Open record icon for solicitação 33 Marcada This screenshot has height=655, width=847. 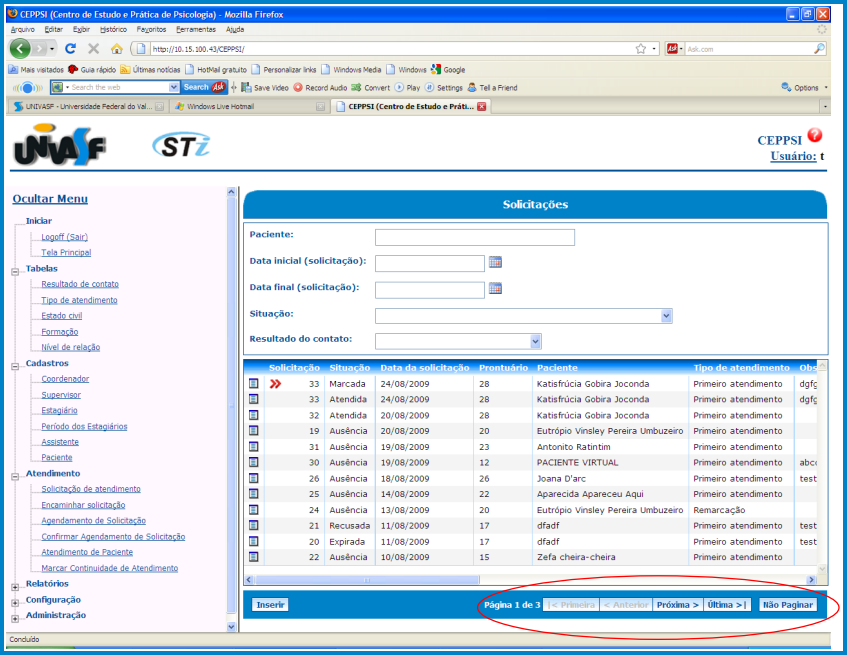point(253,383)
